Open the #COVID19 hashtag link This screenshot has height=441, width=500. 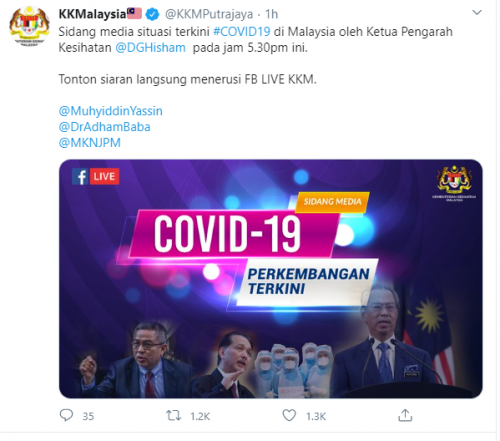point(242,32)
